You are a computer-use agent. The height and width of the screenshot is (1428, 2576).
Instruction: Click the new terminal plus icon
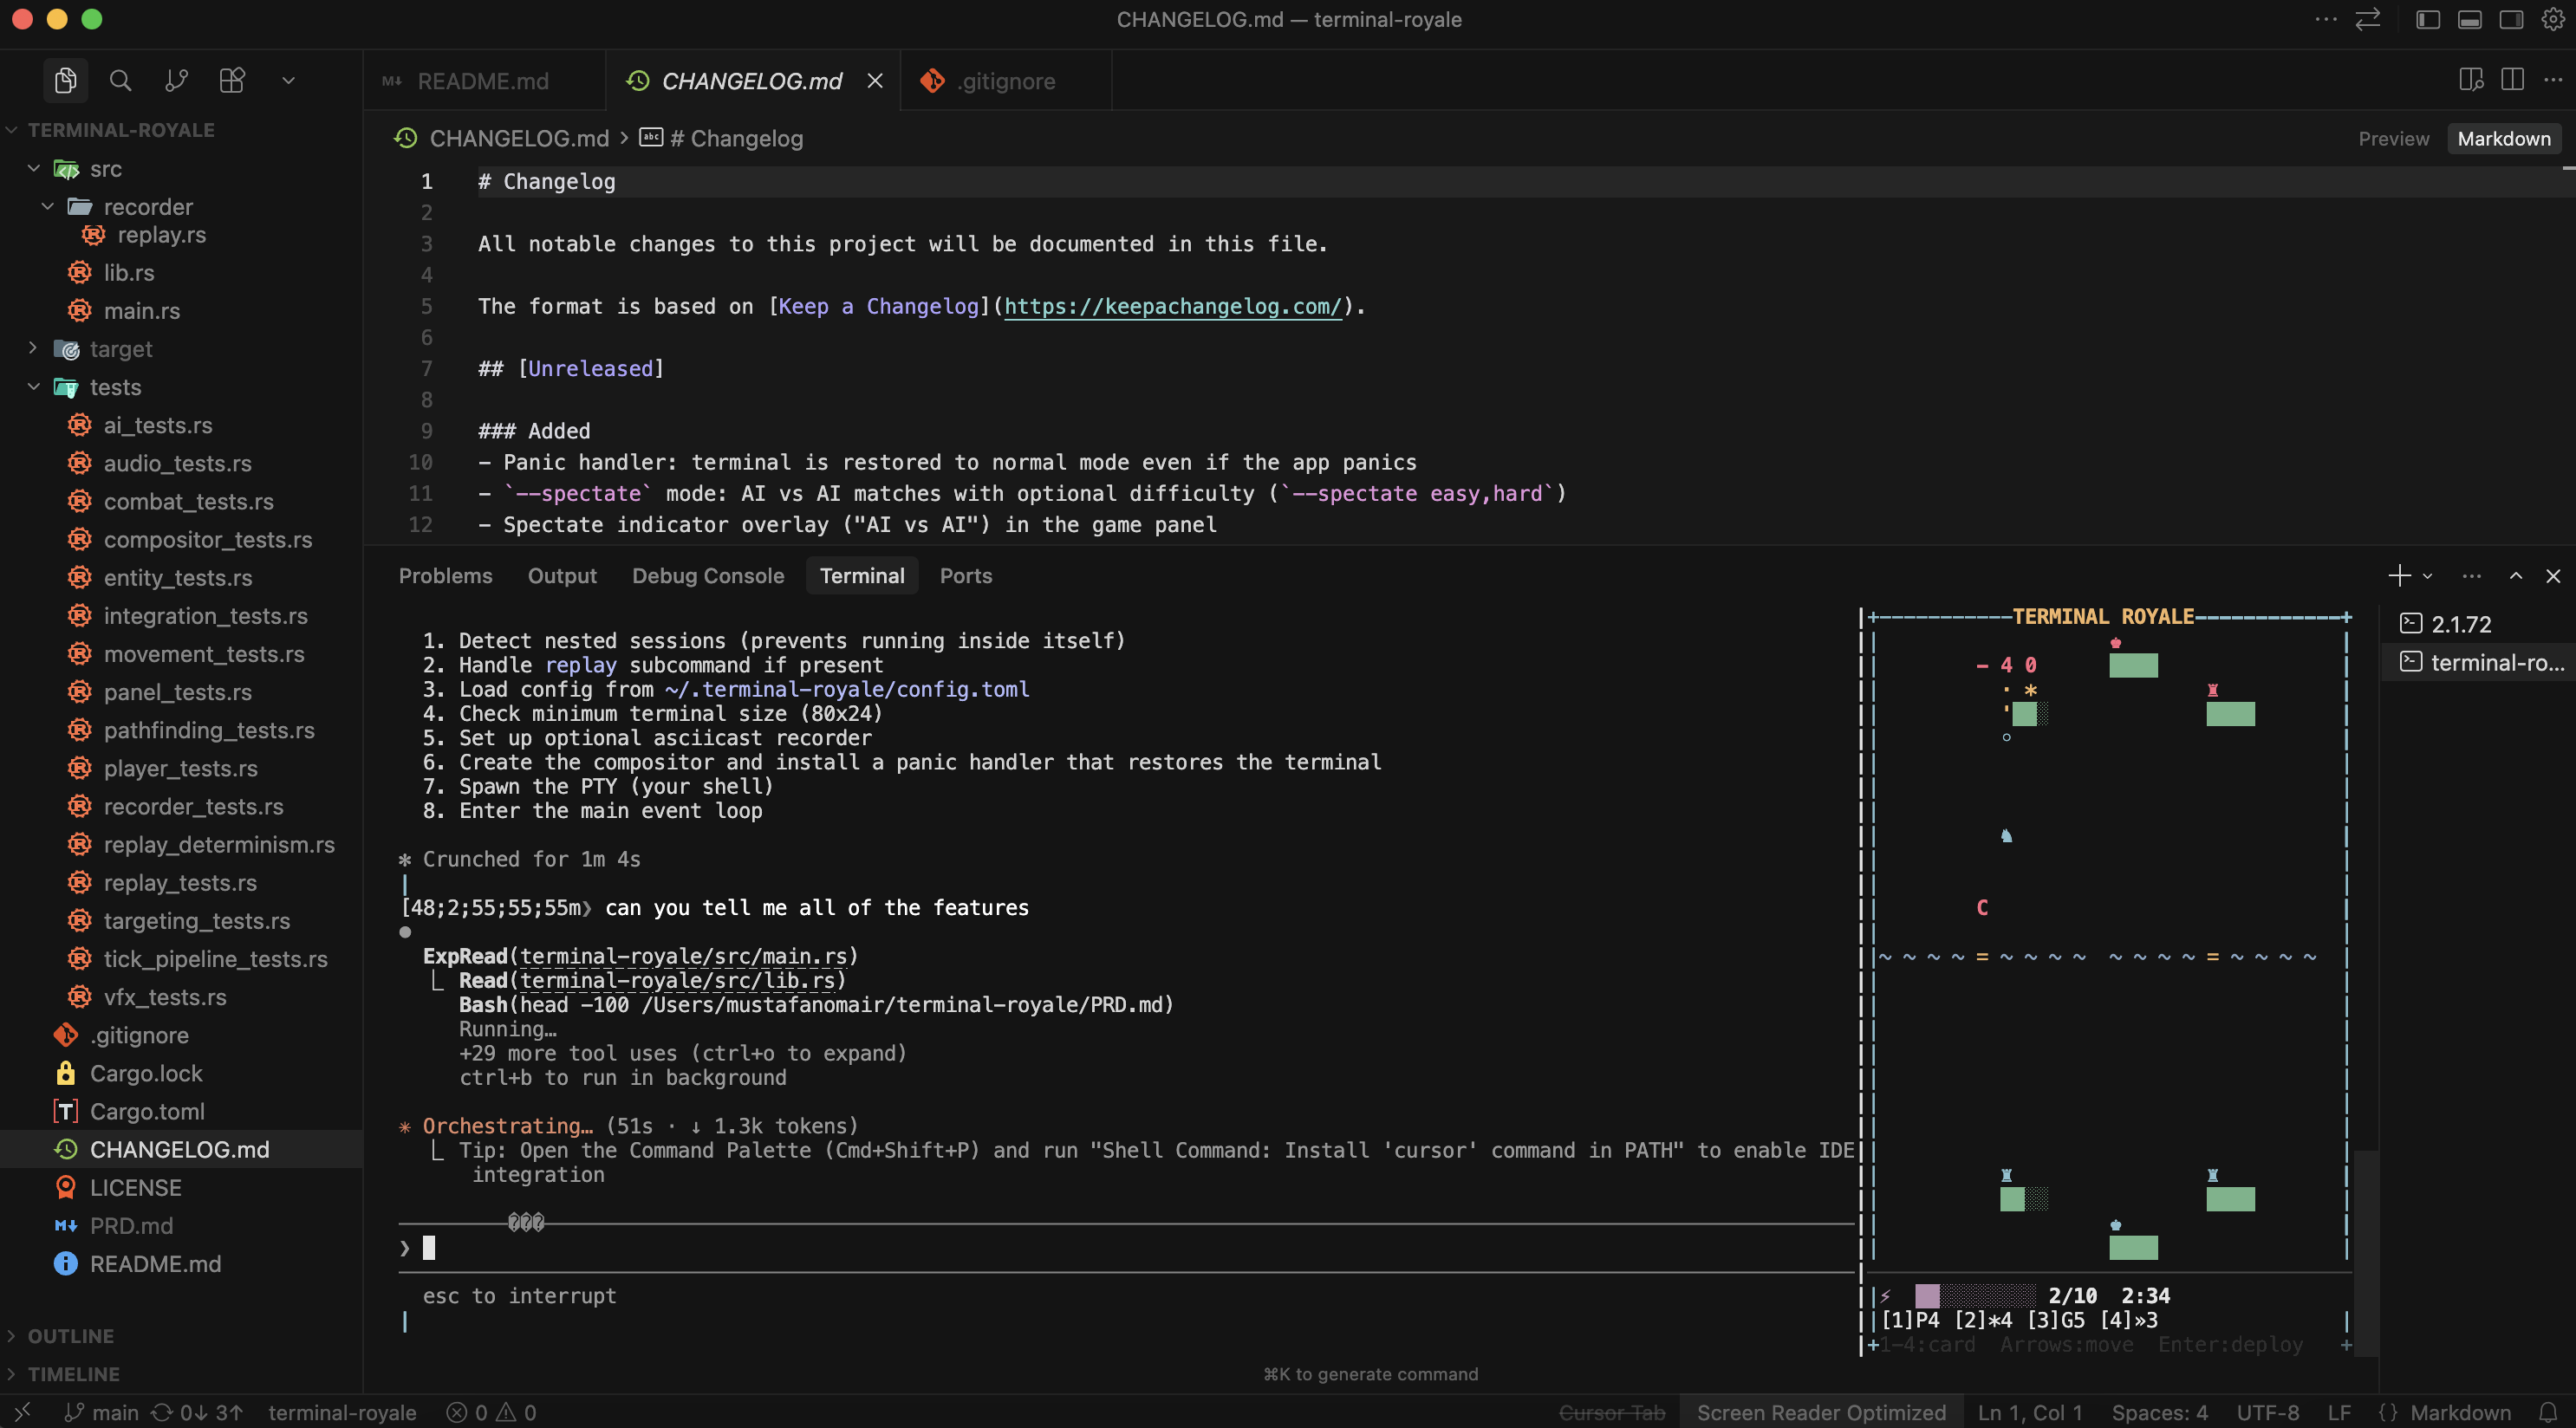coord(2398,575)
